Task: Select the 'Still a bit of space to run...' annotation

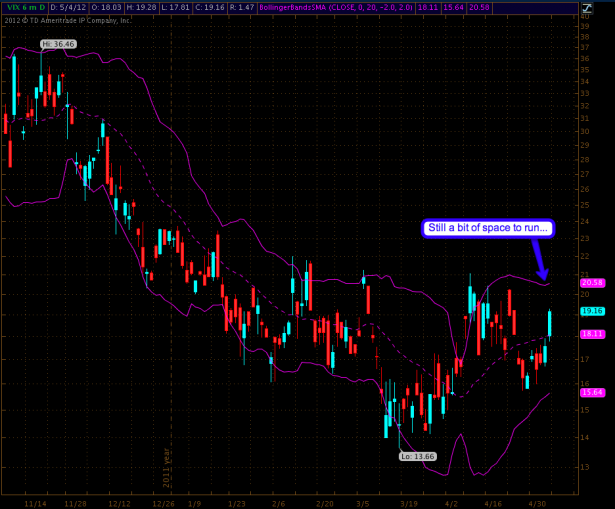Action: click(486, 228)
